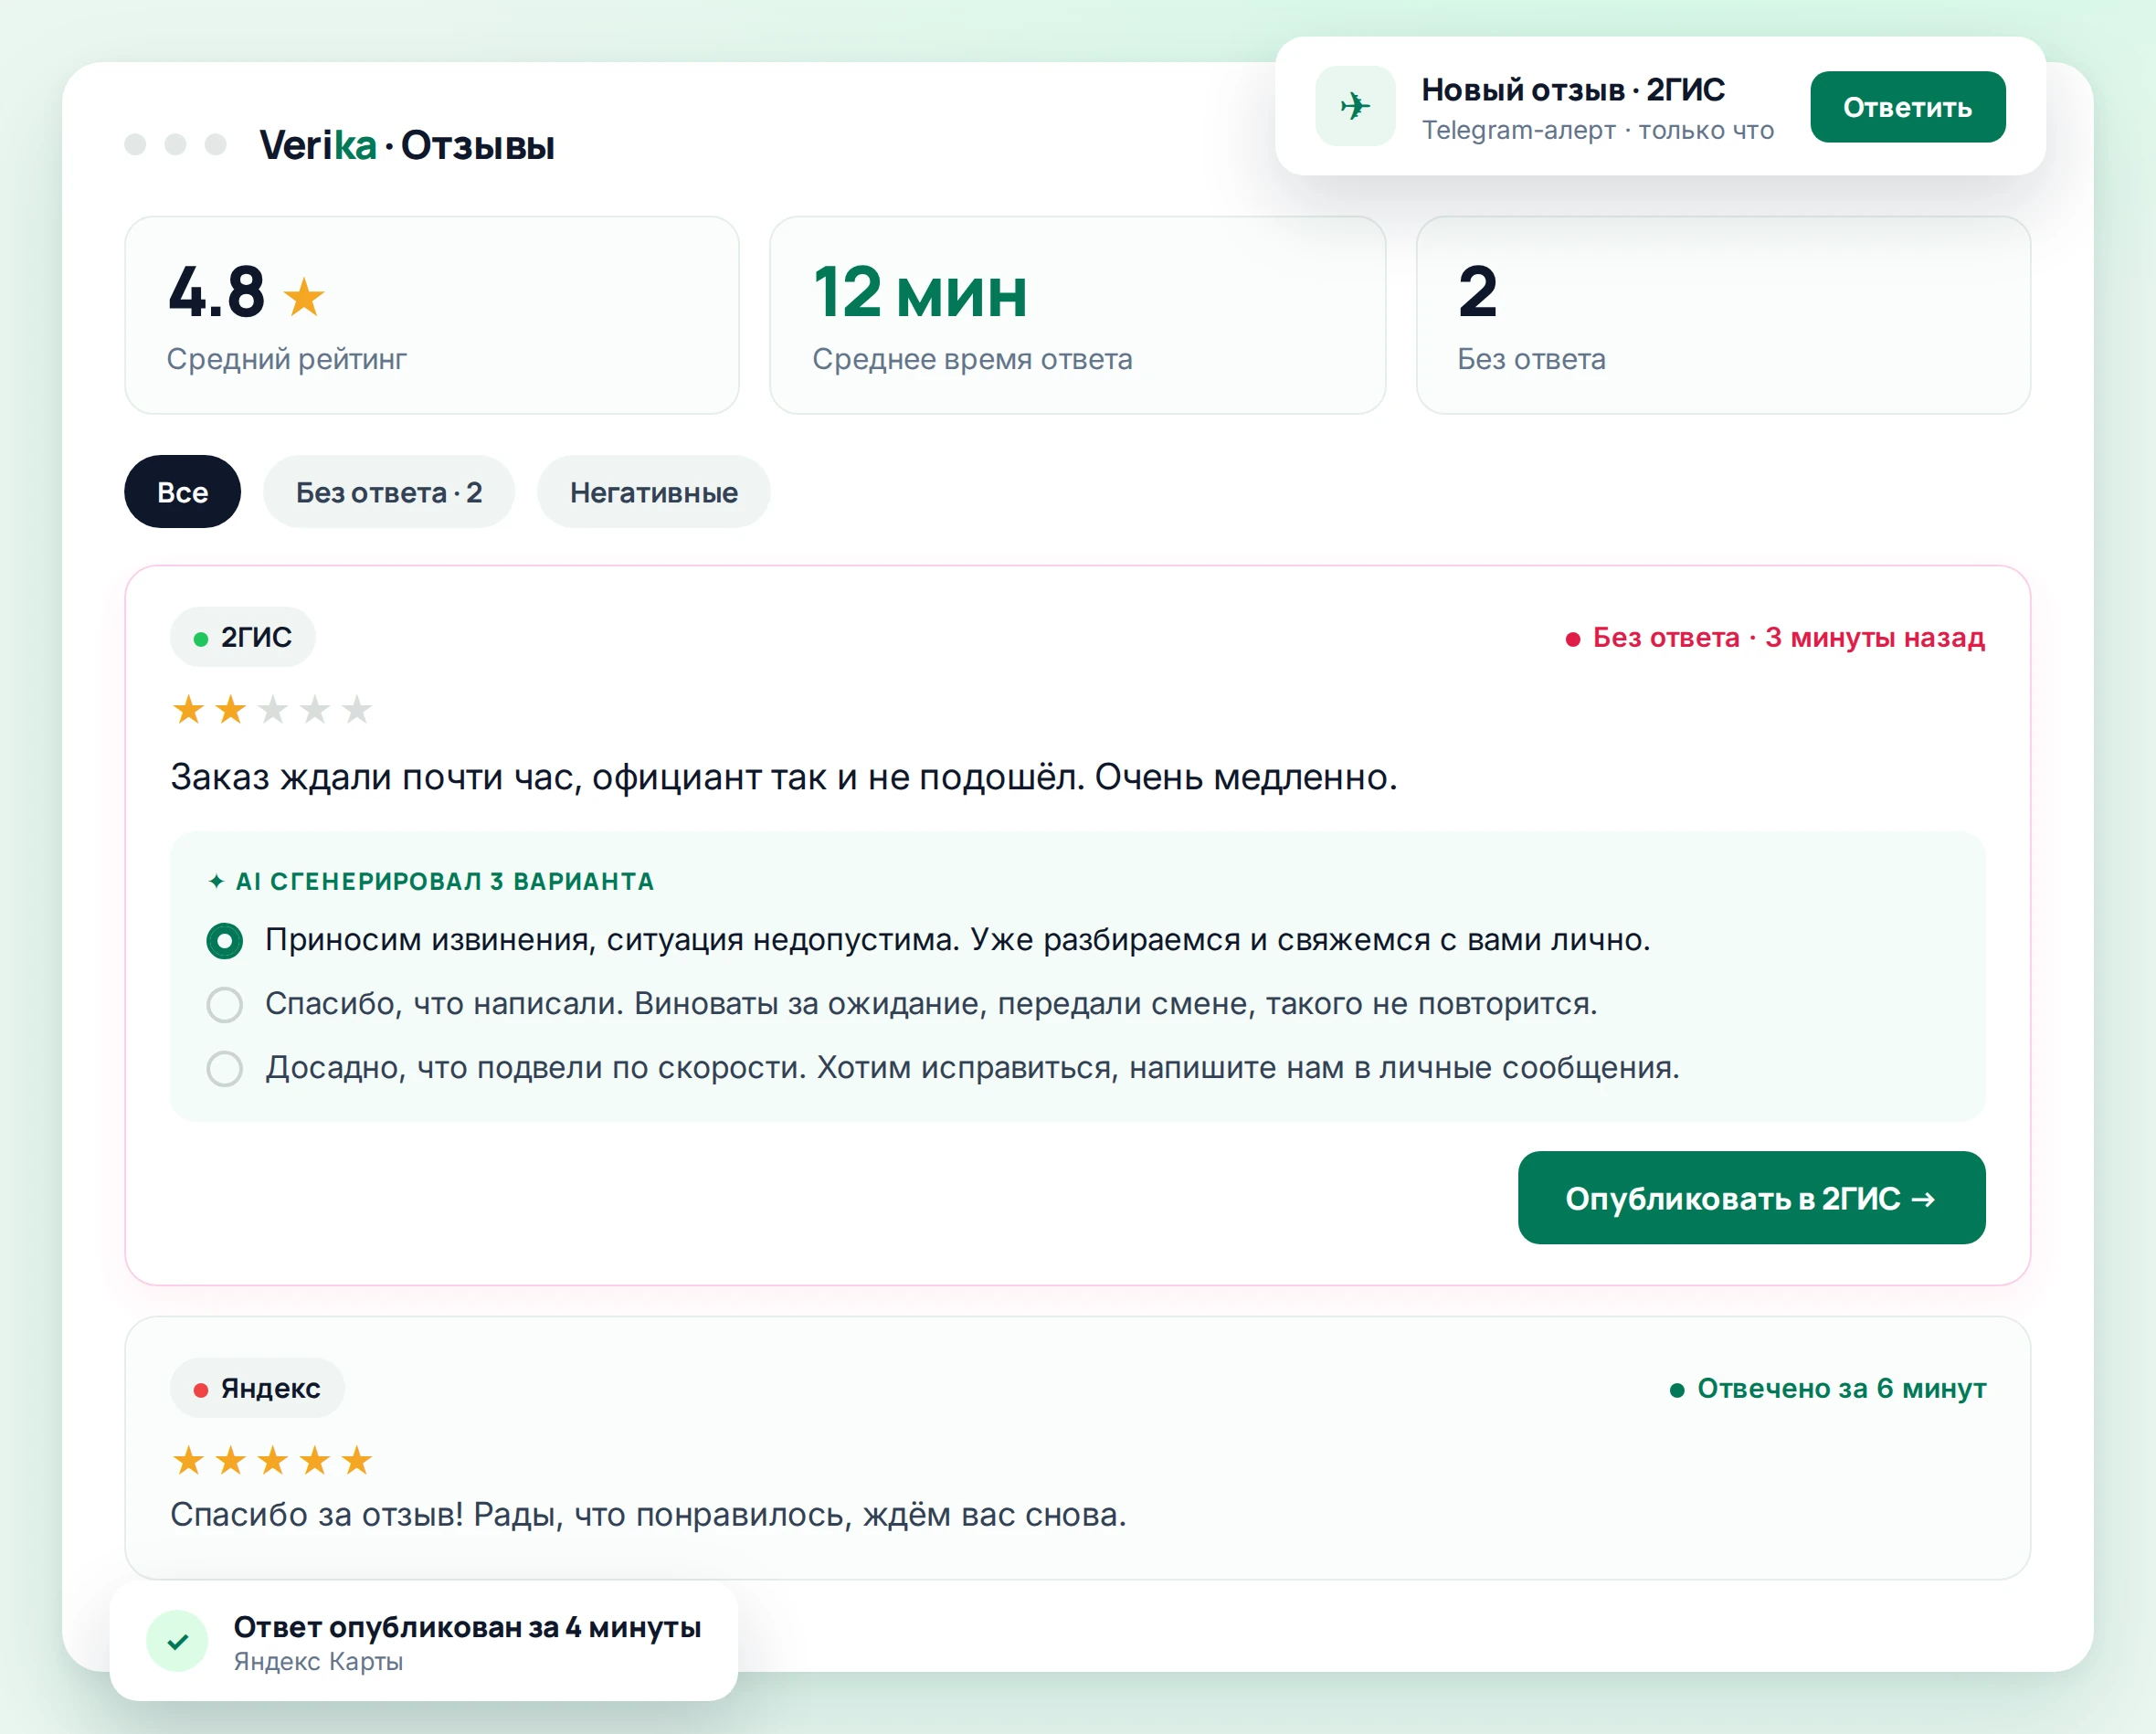Open the Средний рейтинг 4.8 card
2156x1734 pixels.
(432, 315)
